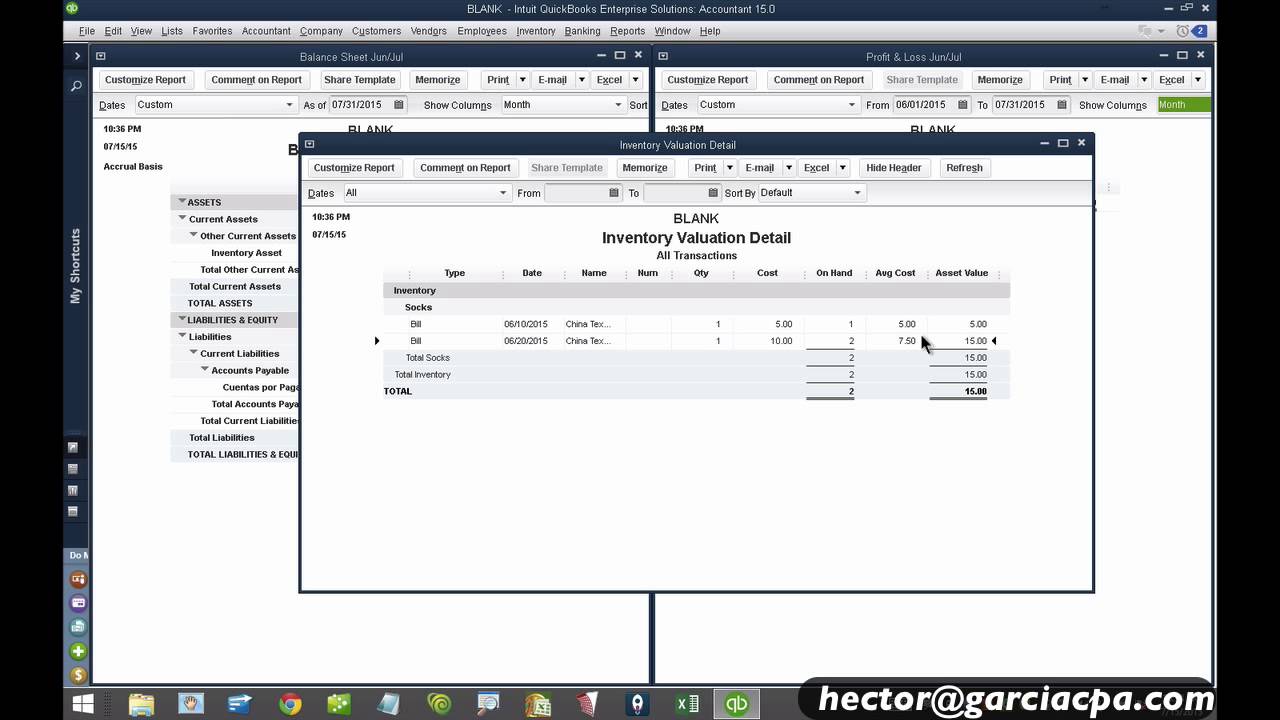Open Balance Sheet Show Columns Month dropdown
The height and width of the screenshot is (720, 1280).
click(563, 105)
